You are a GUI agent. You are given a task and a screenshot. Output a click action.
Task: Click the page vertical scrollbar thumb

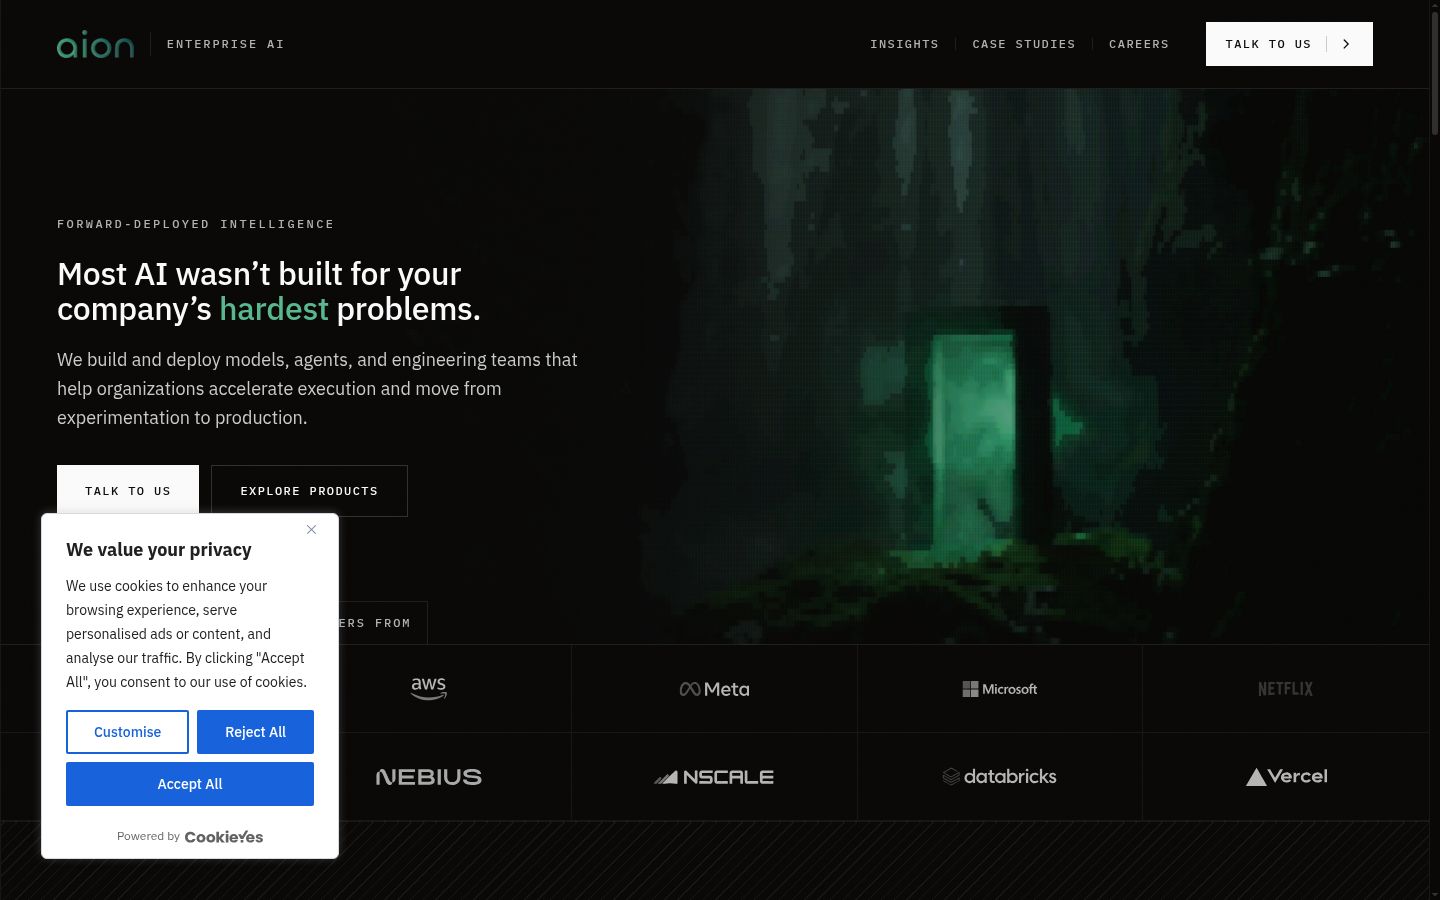point(1434,75)
